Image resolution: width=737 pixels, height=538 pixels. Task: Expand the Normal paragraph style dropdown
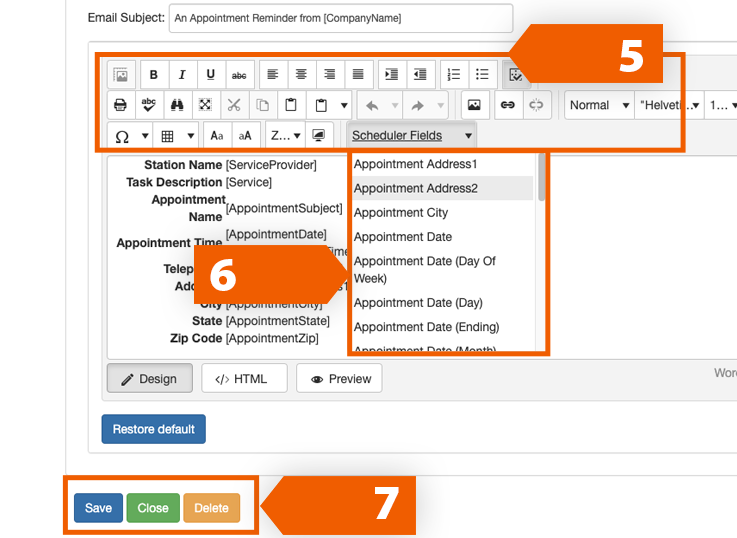(x=599, y=105)
